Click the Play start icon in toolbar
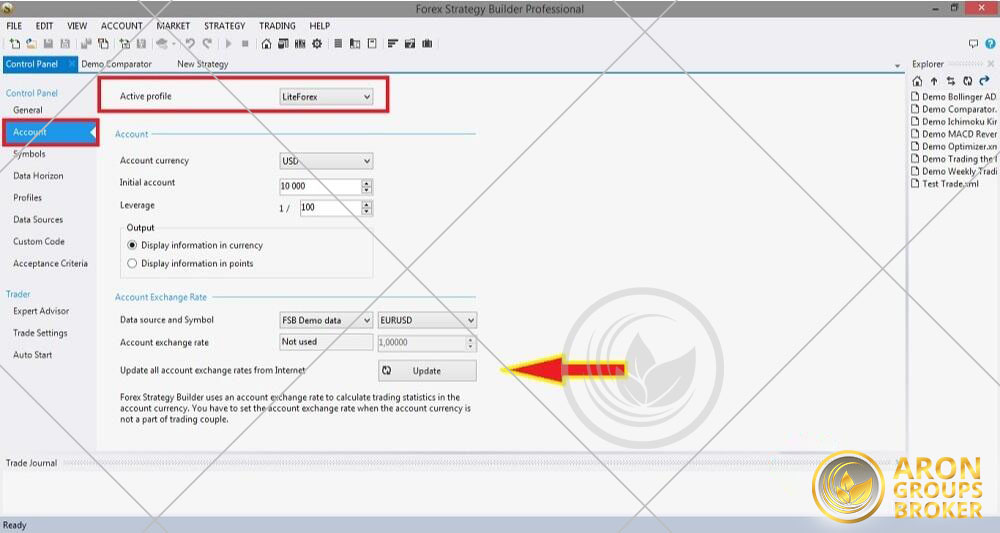This screenshot has height=533, width=1000. (228, 43)
